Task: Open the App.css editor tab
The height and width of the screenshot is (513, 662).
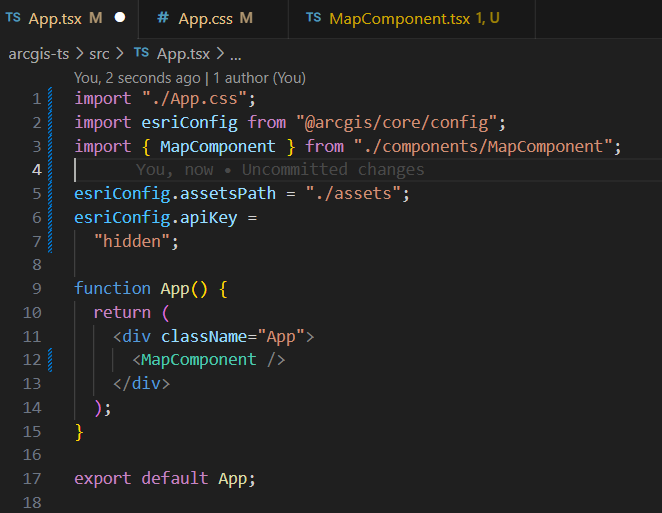Action: coord(213,19)
